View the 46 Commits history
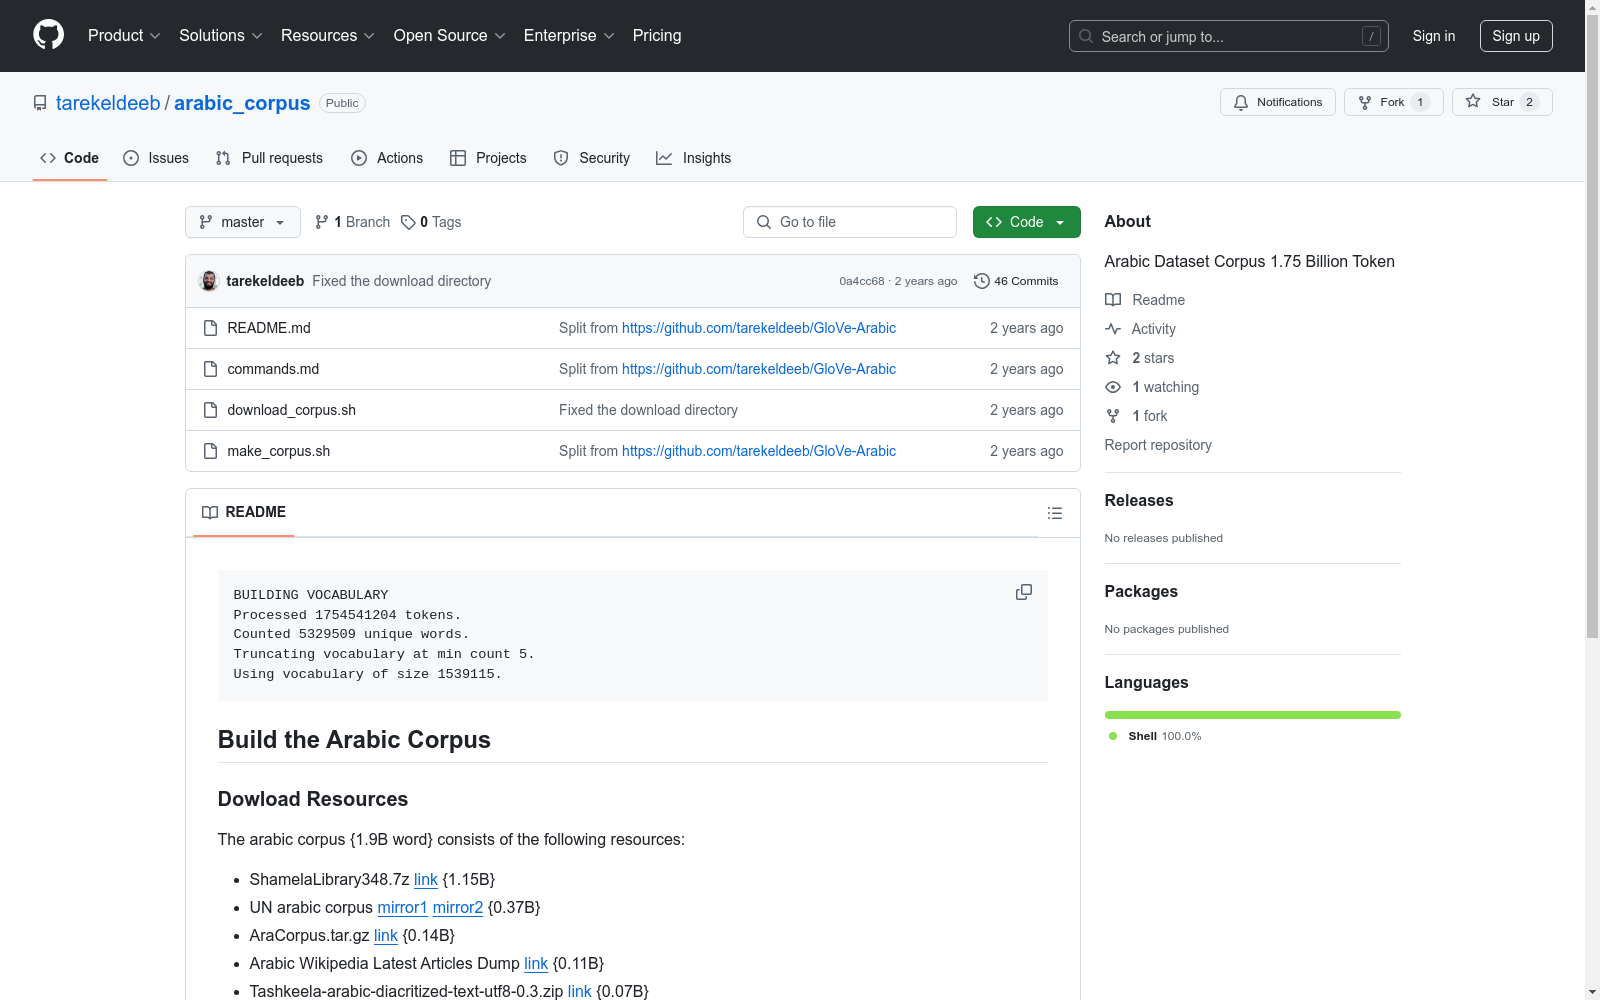The width and height of the screenshot is (1600, 1000). [1016, 281]
